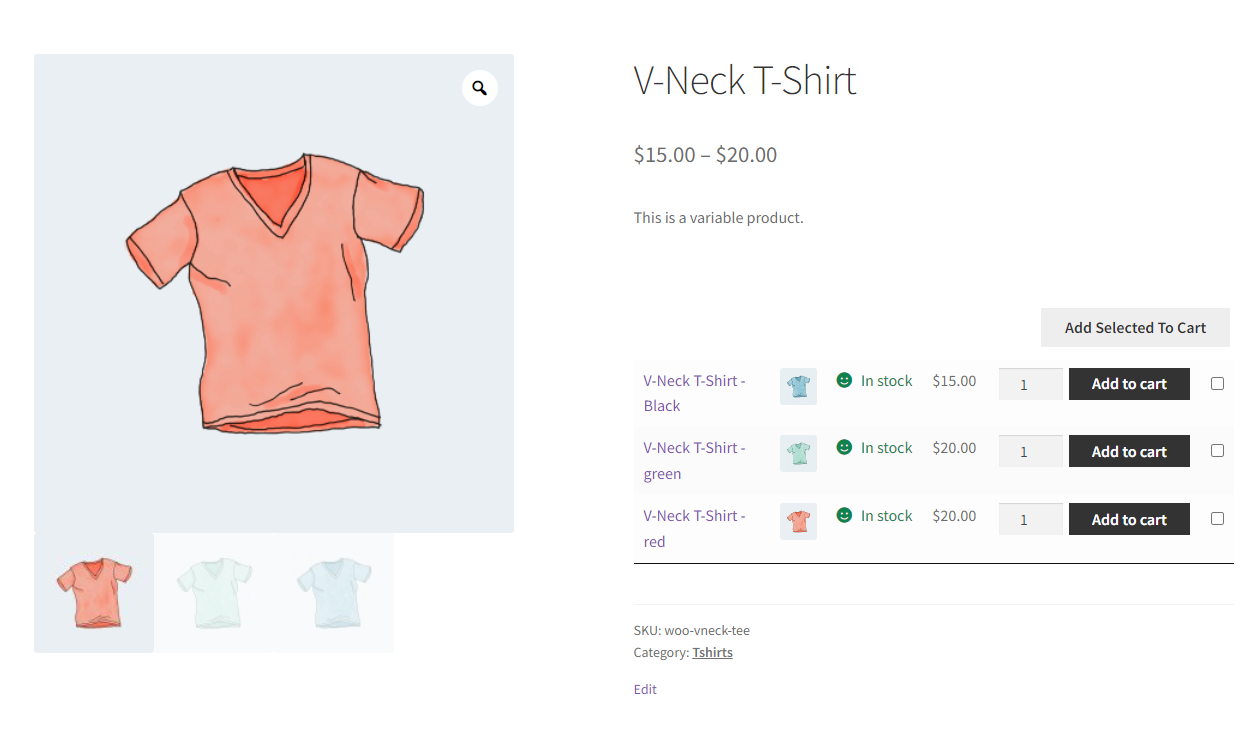Click the small green shirt icon in green row
1260x729 pixels.
[798, 453]
